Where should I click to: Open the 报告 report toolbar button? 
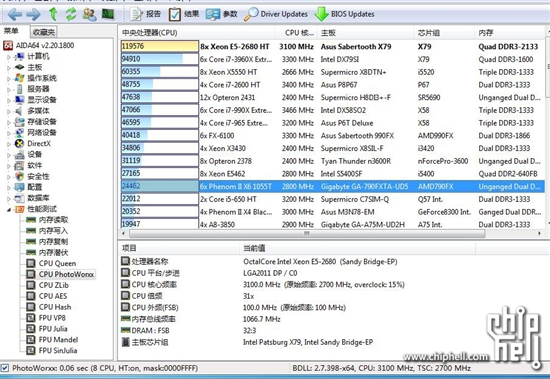coord(145,14)
